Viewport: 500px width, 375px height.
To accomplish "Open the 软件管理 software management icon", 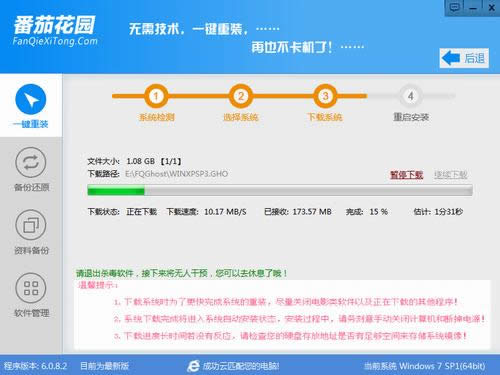I will 31,288.
